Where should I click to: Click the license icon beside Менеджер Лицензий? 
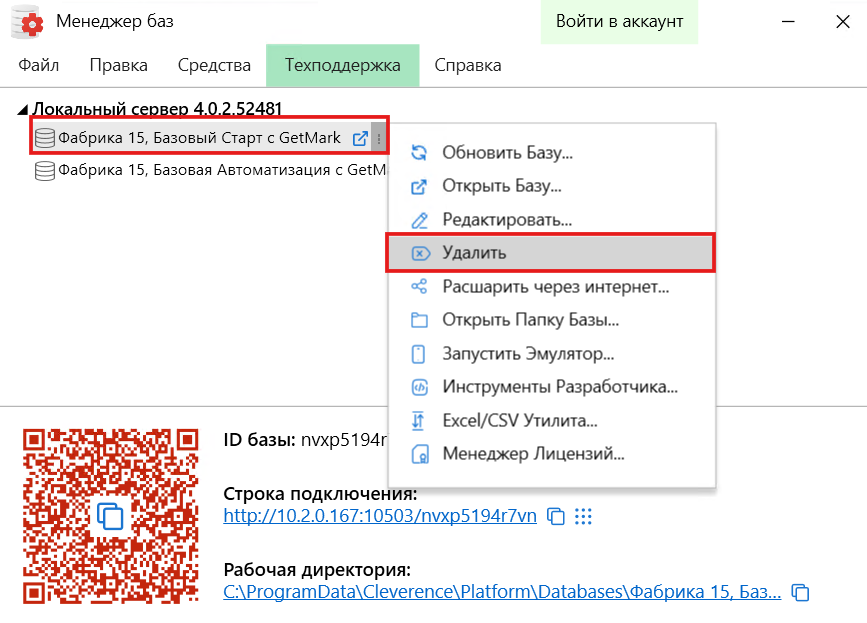(420, 454)
